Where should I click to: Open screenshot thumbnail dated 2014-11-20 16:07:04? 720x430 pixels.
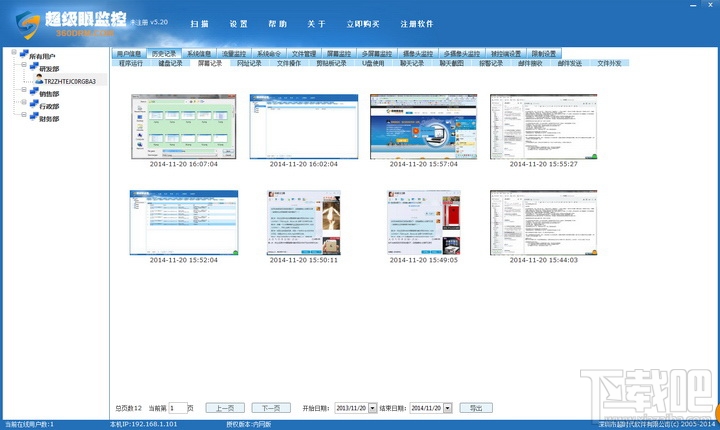click(x=184, y=127)
